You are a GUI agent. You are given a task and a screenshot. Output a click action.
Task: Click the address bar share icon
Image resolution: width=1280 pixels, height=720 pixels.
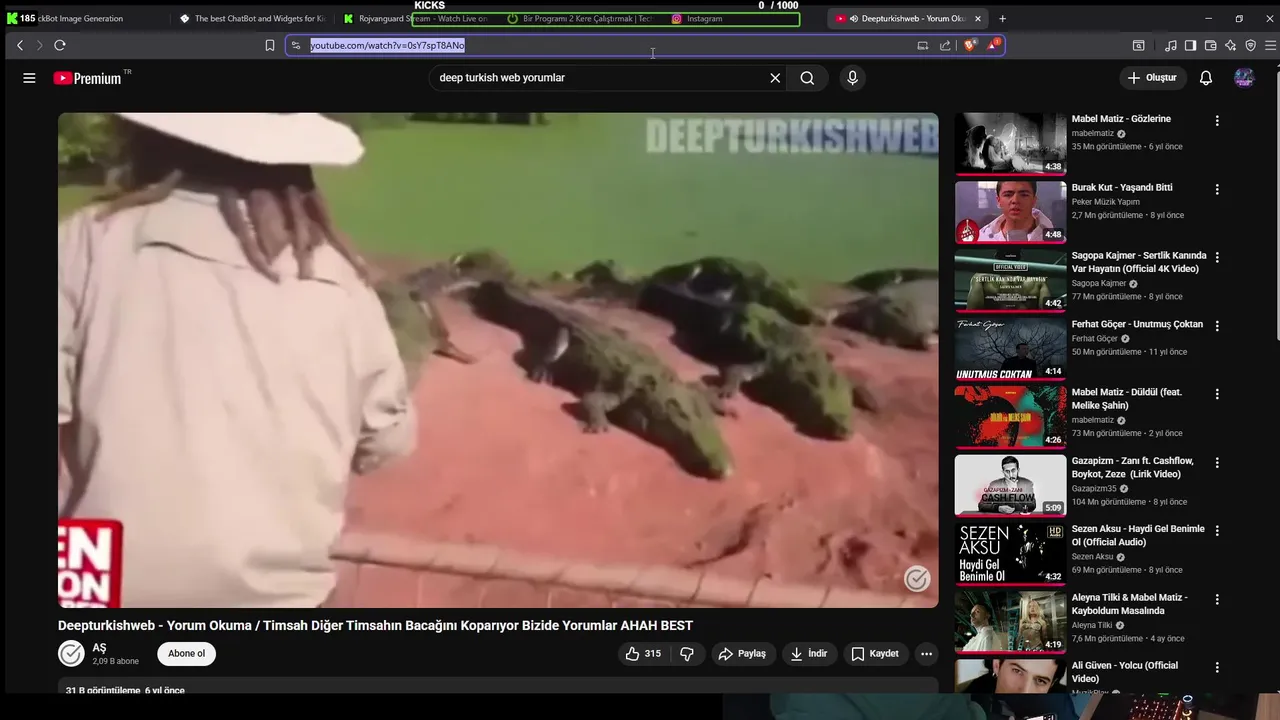945,45
